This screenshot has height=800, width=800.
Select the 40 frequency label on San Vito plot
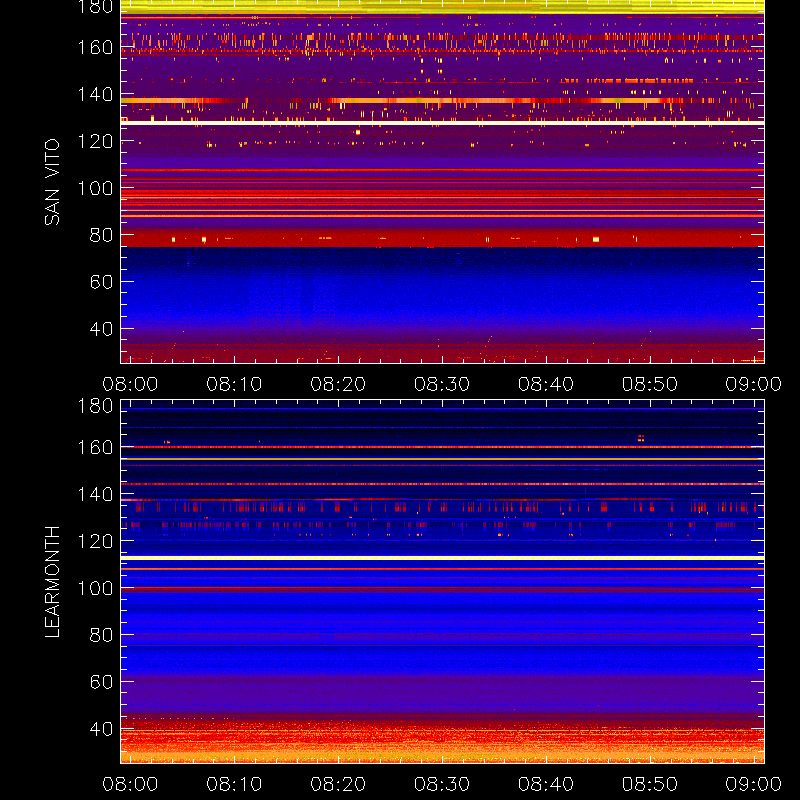click(101, 329)
